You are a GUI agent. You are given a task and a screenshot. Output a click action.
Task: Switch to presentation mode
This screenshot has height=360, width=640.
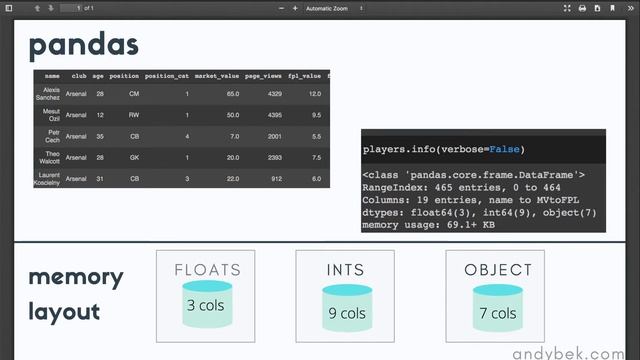point(567,8)
